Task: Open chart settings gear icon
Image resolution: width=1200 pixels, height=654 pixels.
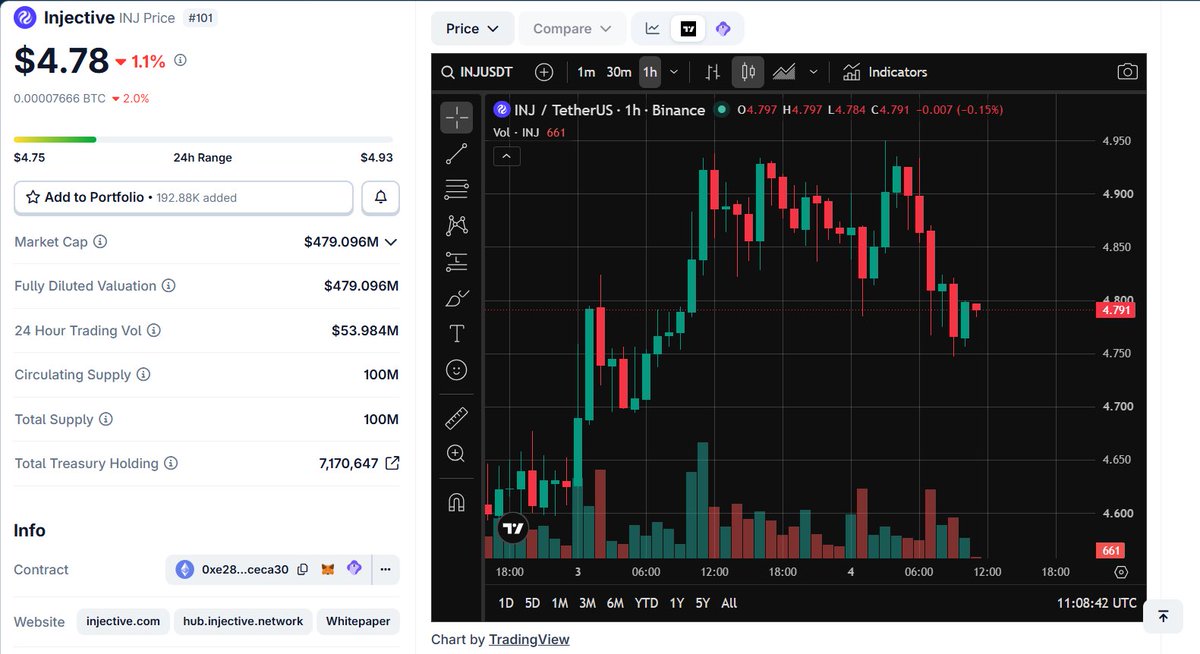Action: pyautogui.click(x=1121, y=572)
